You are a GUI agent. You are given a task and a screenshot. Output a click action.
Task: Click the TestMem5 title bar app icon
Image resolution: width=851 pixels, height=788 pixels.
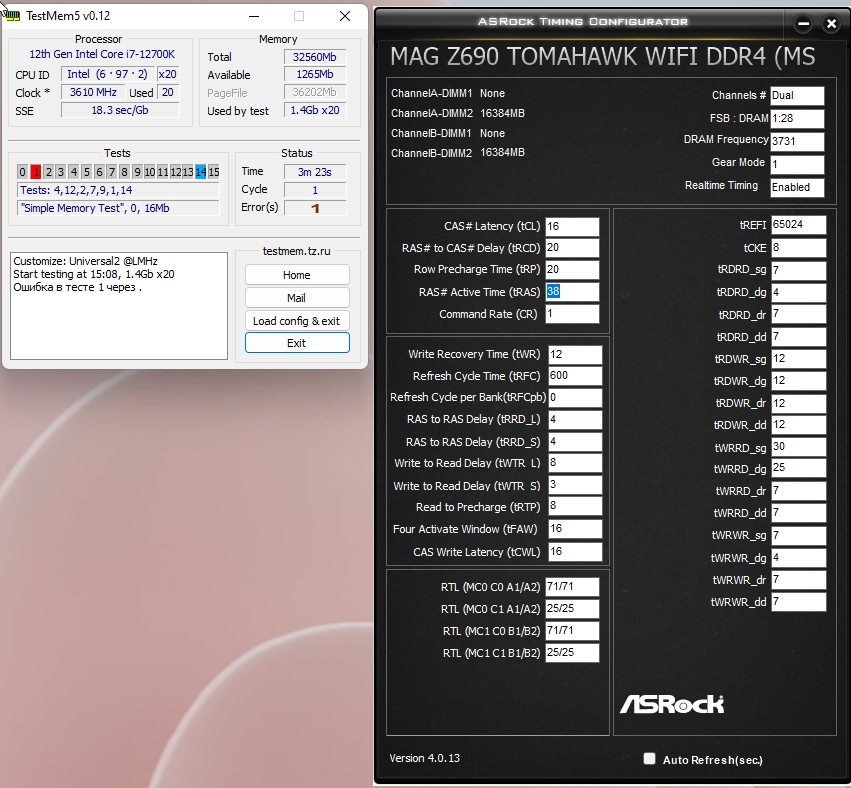[12, 15]
